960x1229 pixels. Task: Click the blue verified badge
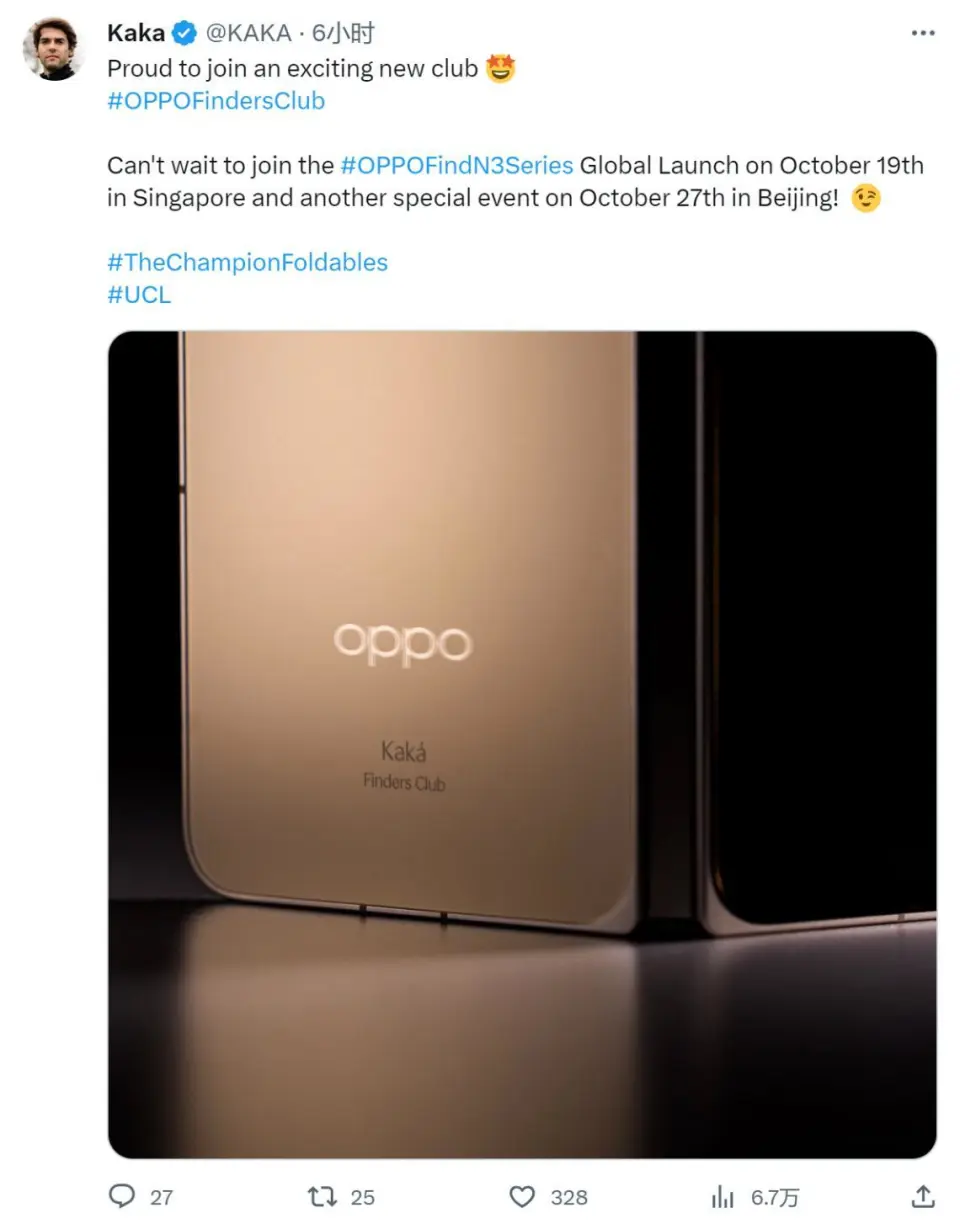[x=185, y=34]
